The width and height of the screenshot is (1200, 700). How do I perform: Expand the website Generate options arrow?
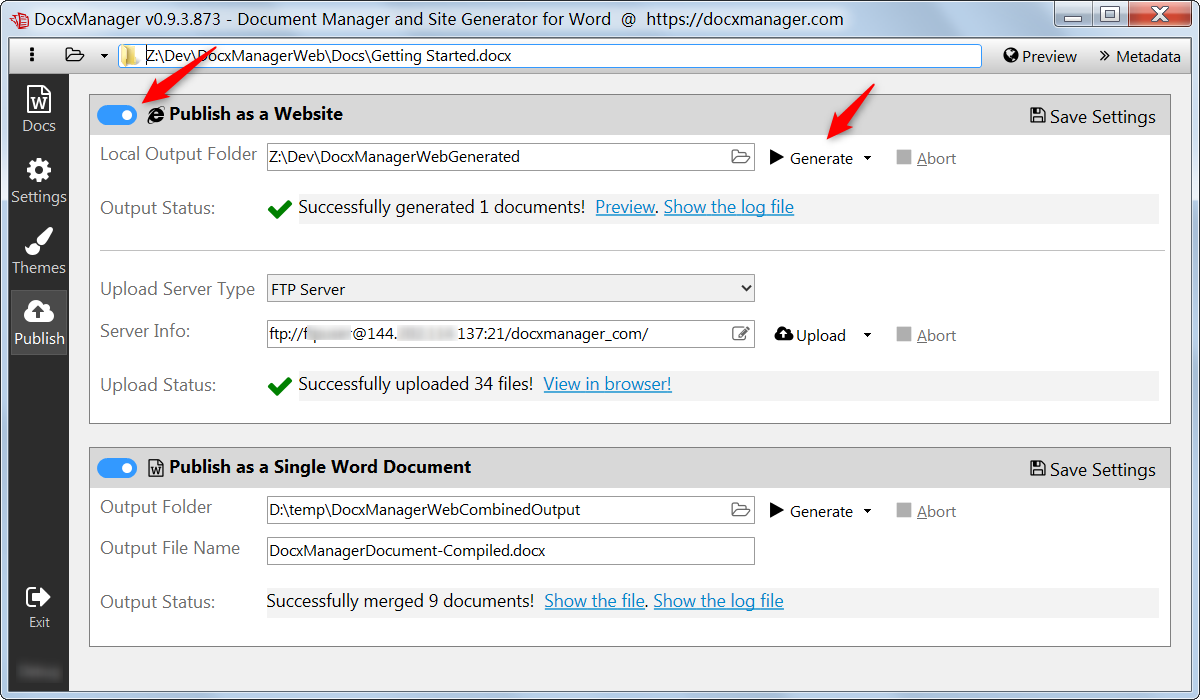[x=867, y=158]
